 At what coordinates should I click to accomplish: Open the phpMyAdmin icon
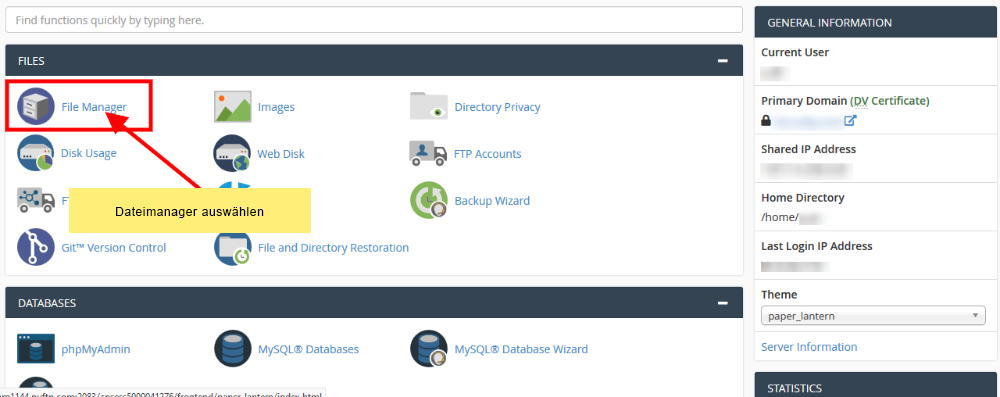(36, 349)
